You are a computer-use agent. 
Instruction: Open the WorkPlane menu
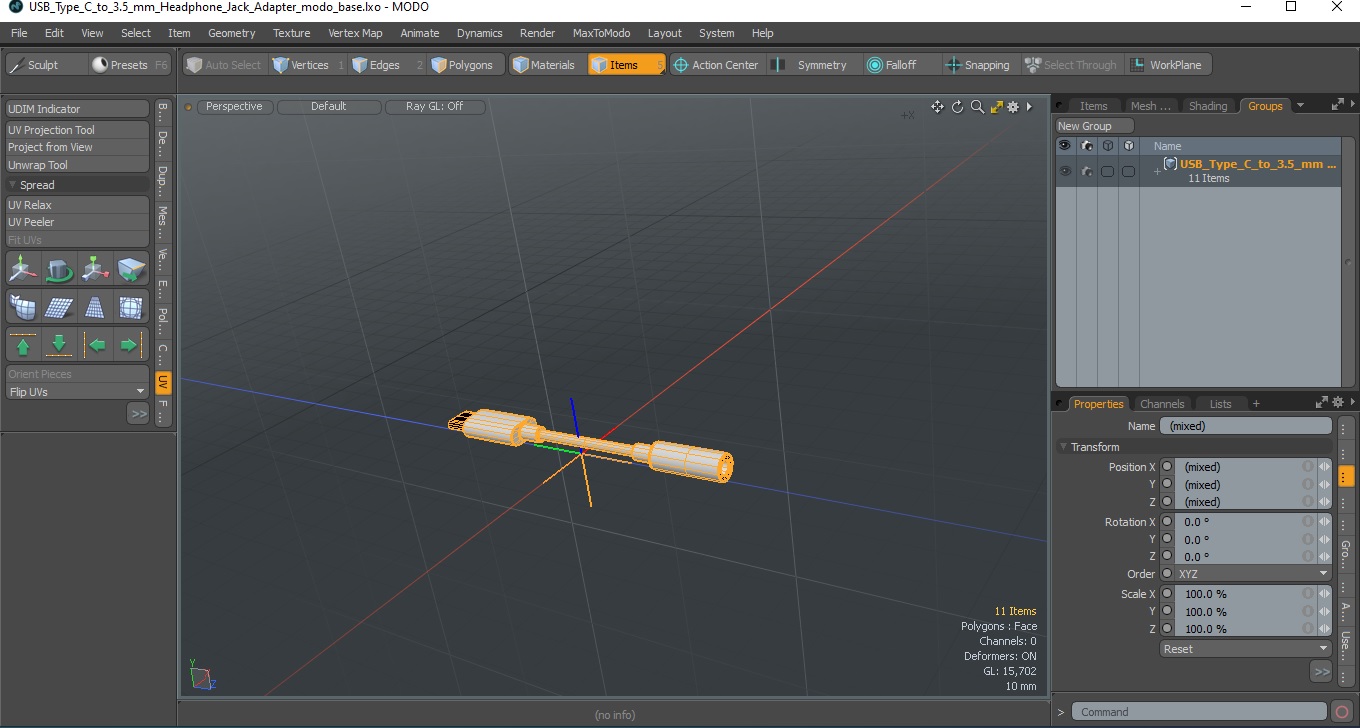(x=1169, y=65)
